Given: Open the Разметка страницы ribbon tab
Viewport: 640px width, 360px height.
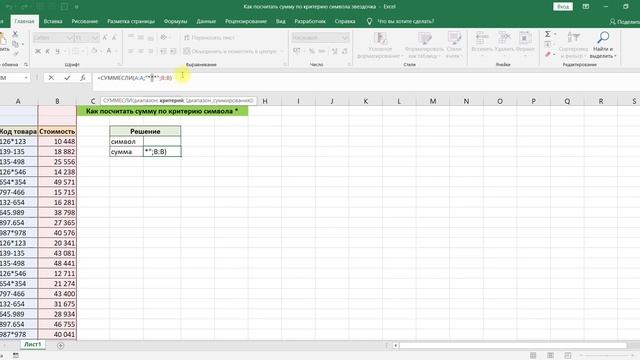Looking at the screenshot, I should (131, 21).
